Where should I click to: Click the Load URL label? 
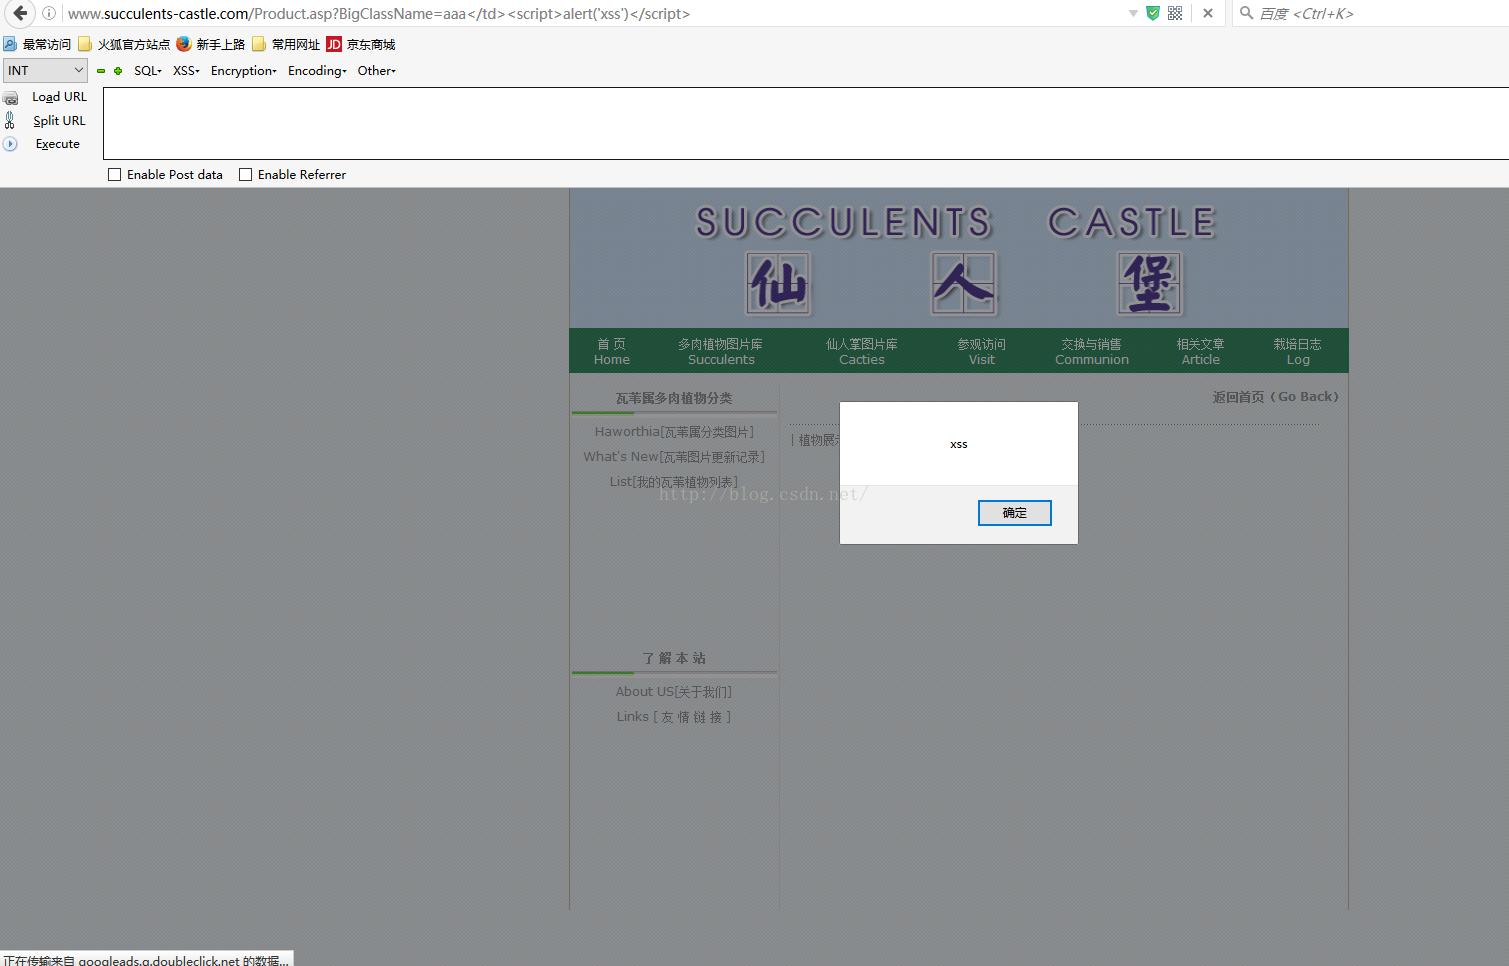59,97
